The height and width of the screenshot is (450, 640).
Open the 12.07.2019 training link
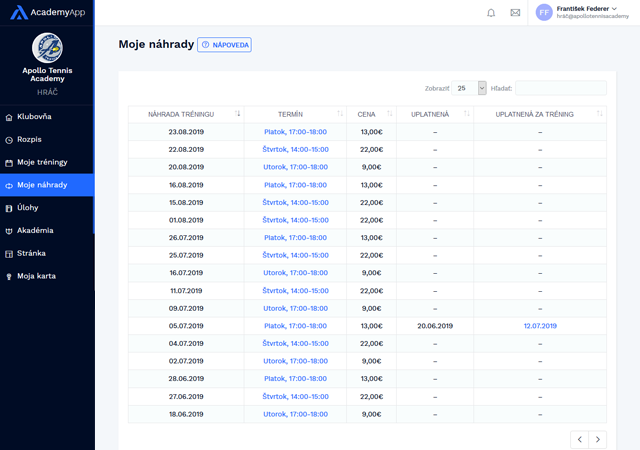pyautogui.click(x=539, y=326)
